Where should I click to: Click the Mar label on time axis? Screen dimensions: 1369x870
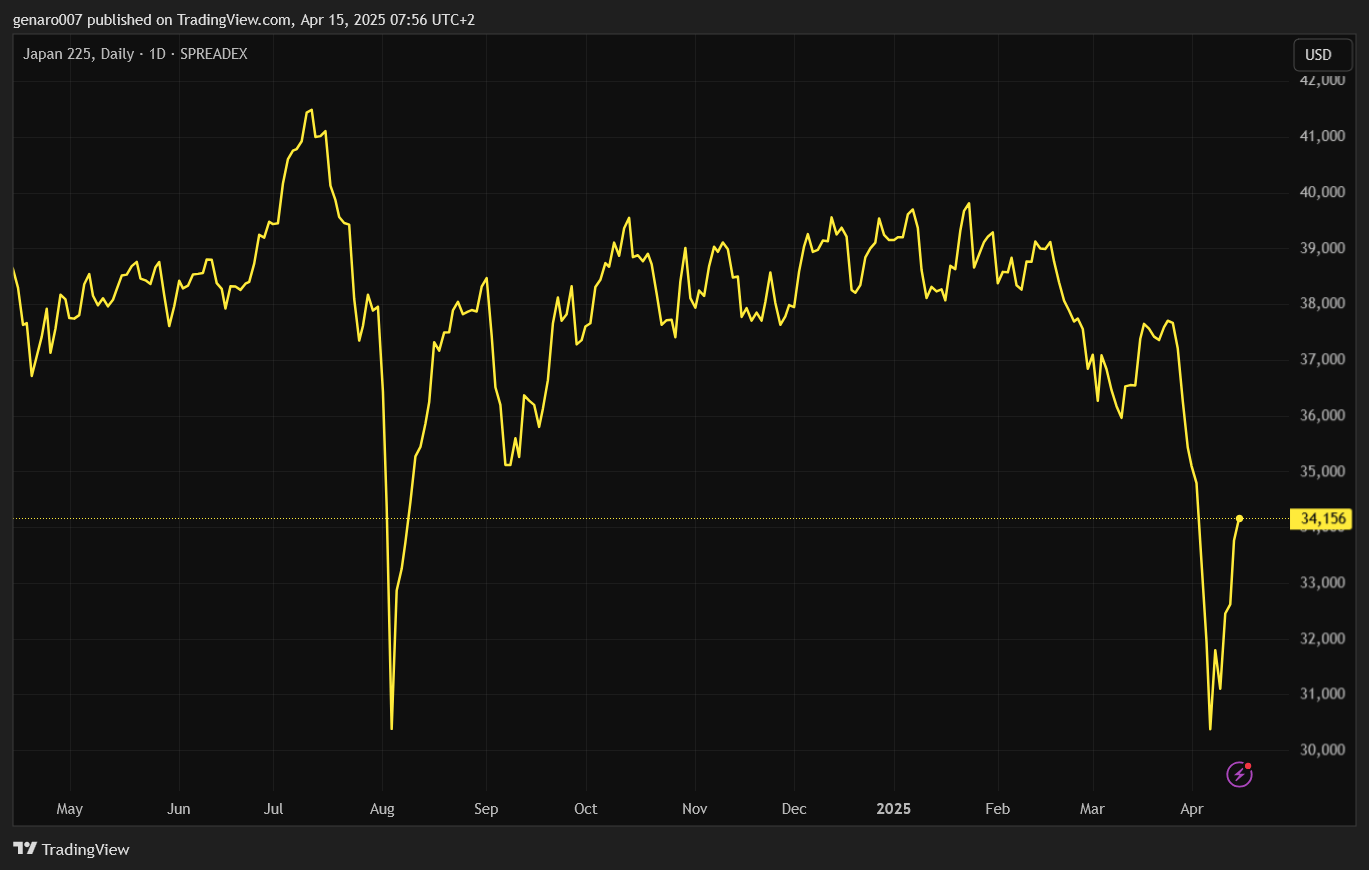1092,808
